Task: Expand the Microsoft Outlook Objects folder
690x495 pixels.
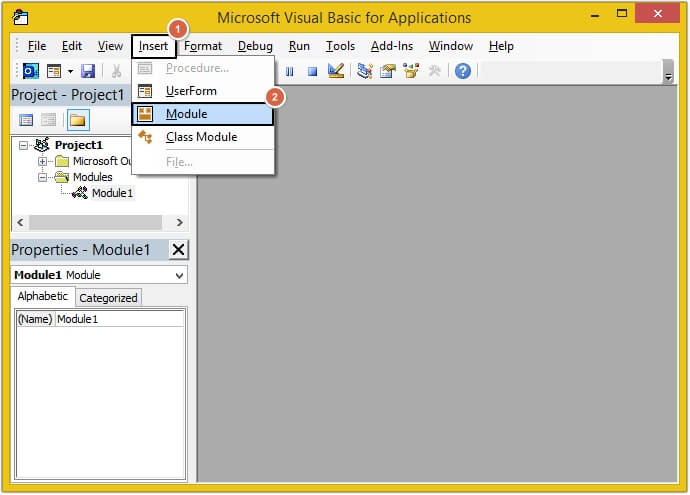Action: click(x=42, y=161)
